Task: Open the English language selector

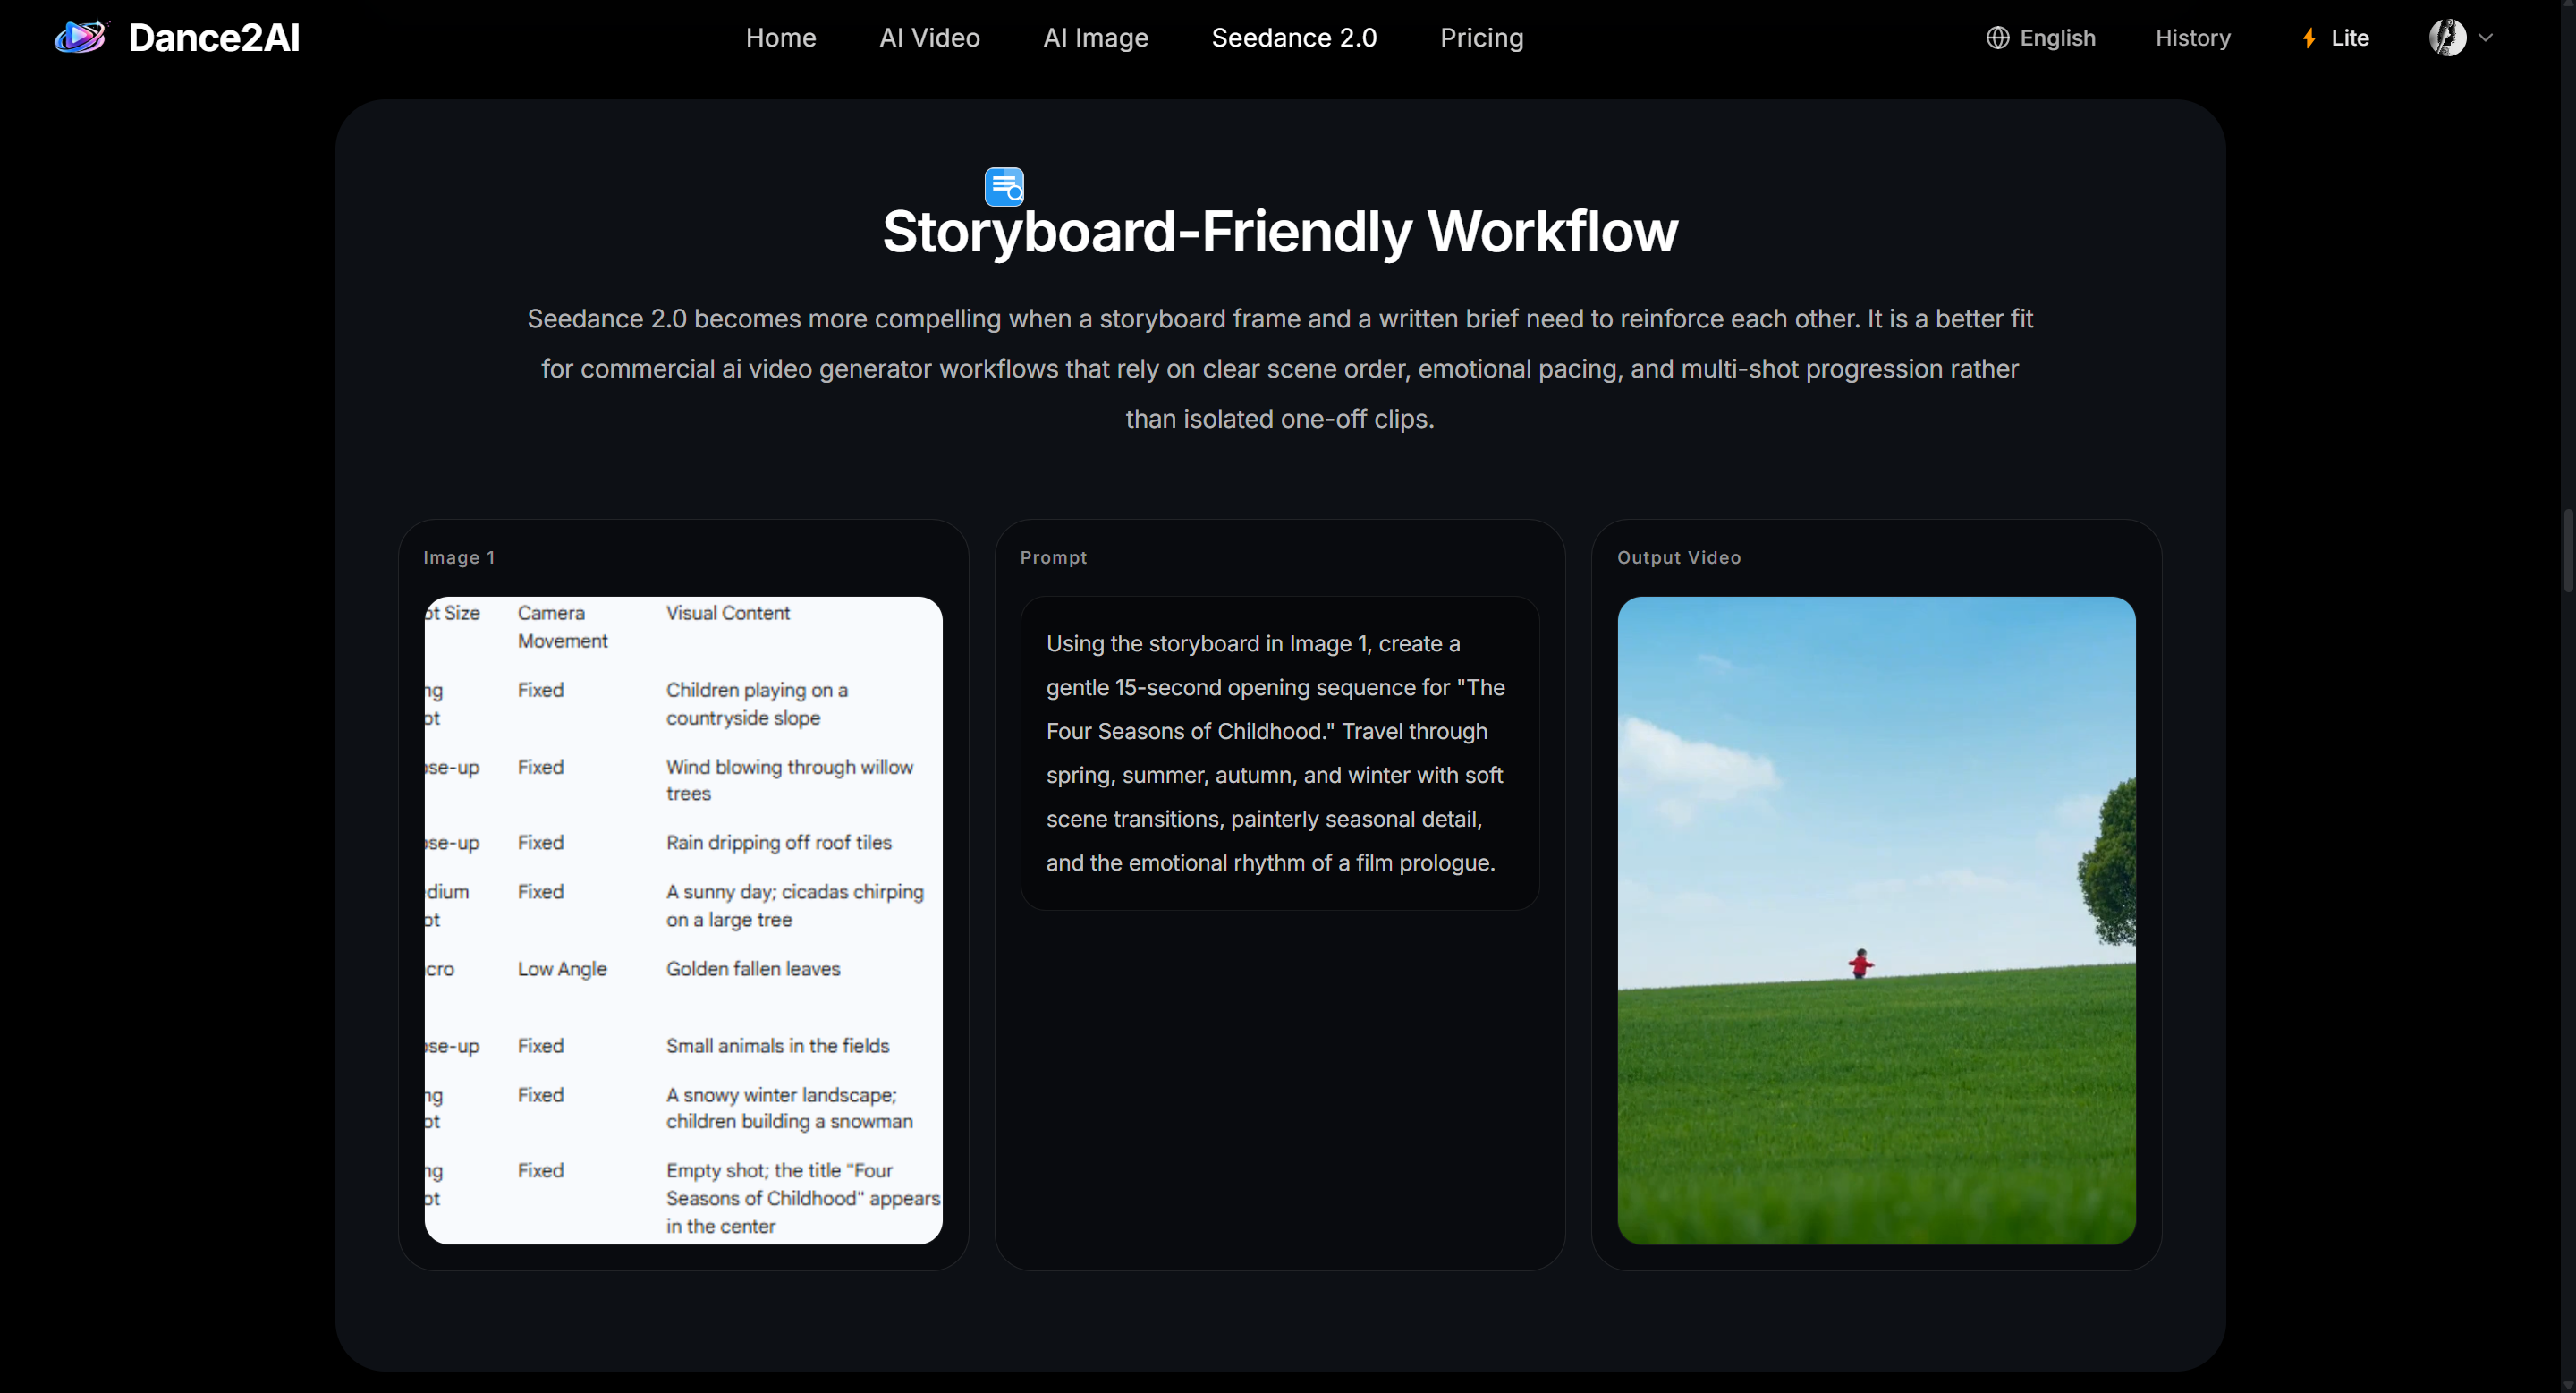Action: tap(2056, 38)
